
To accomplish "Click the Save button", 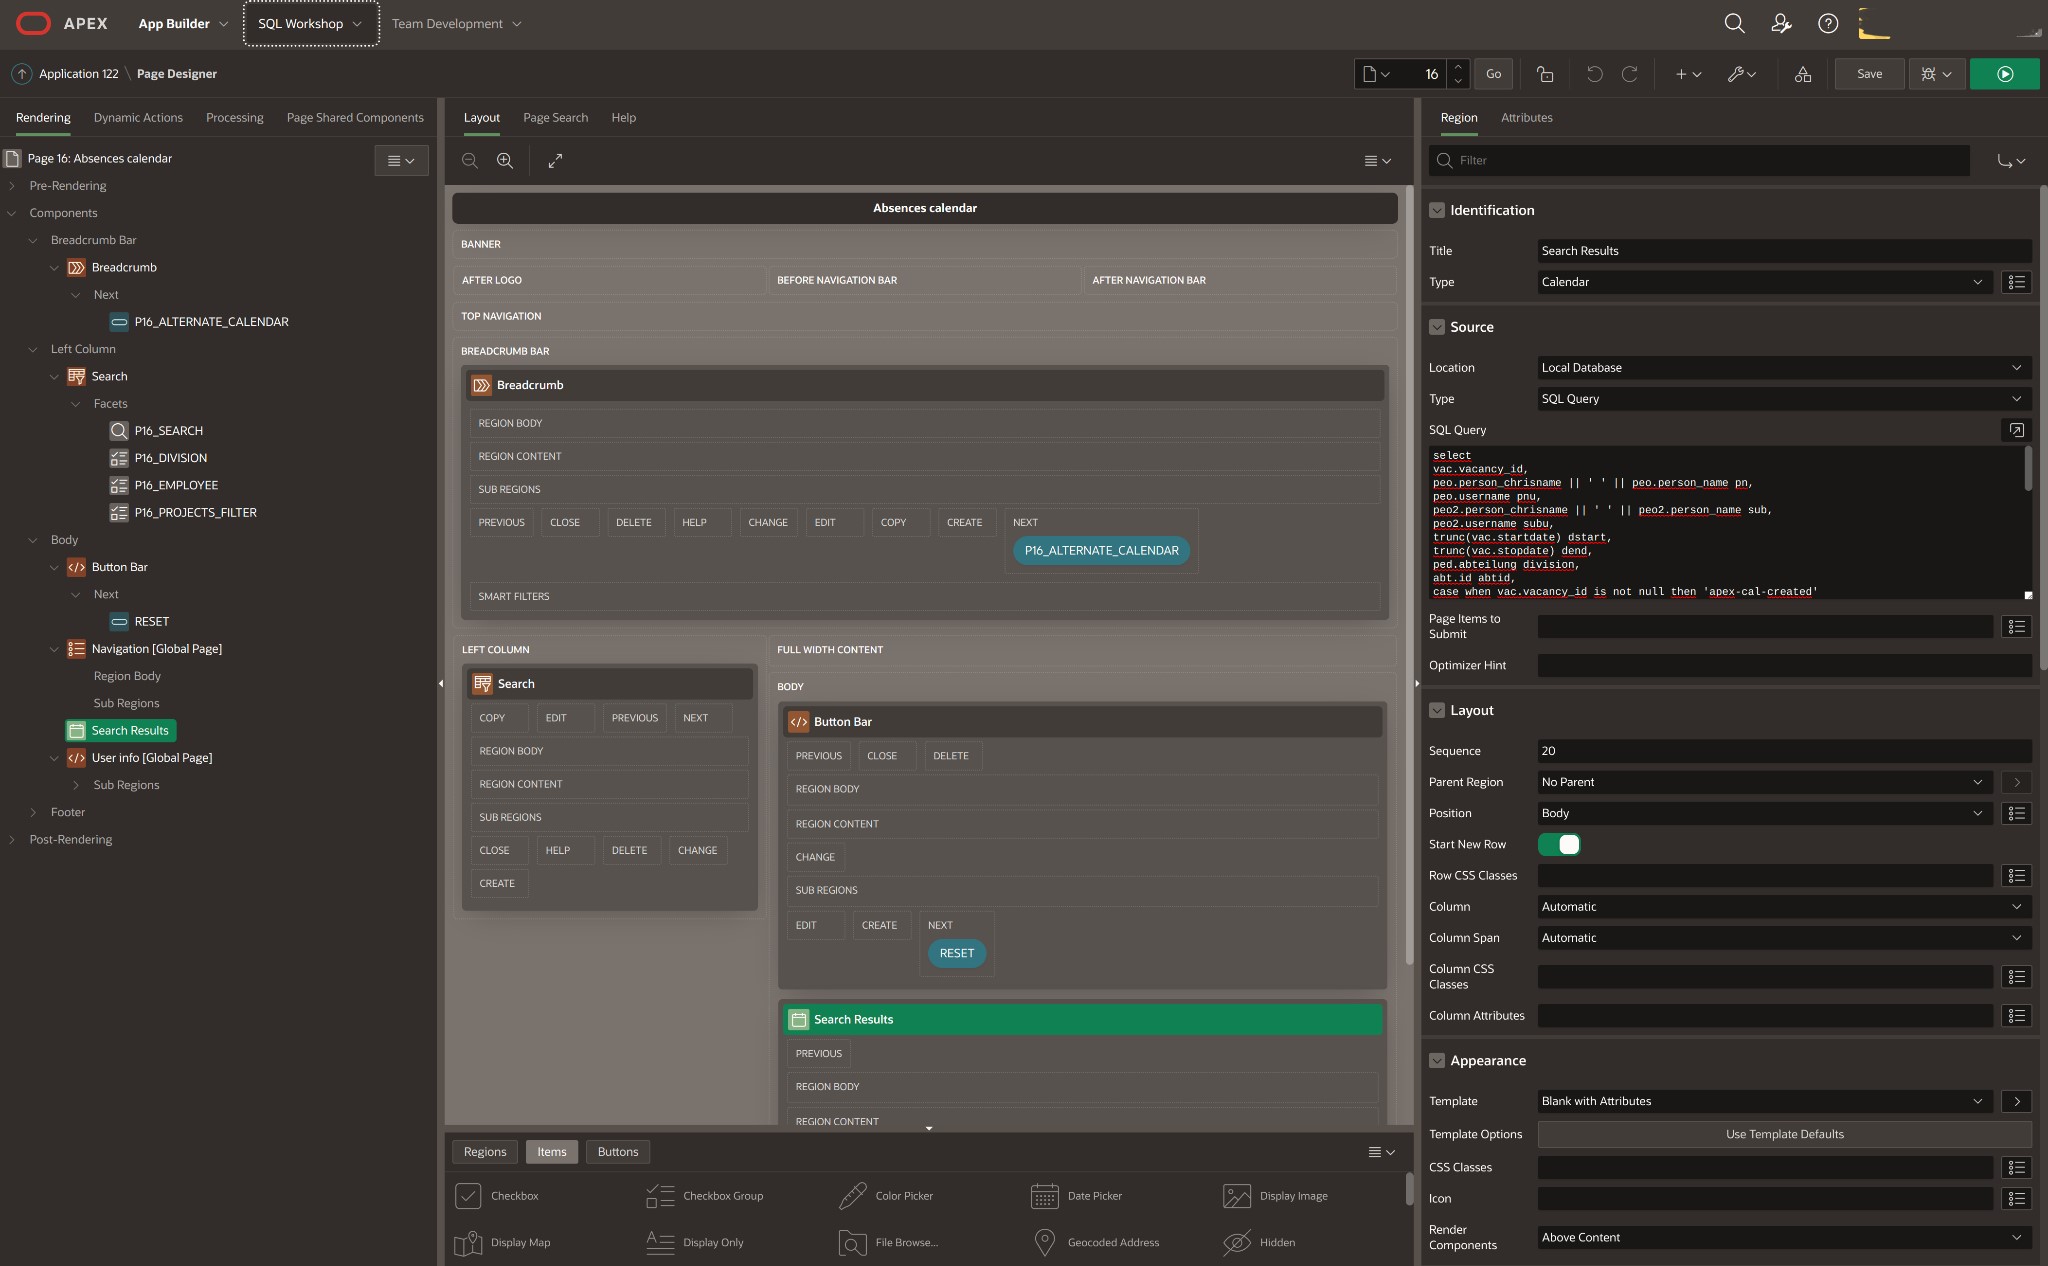I will click(1869, 74).
